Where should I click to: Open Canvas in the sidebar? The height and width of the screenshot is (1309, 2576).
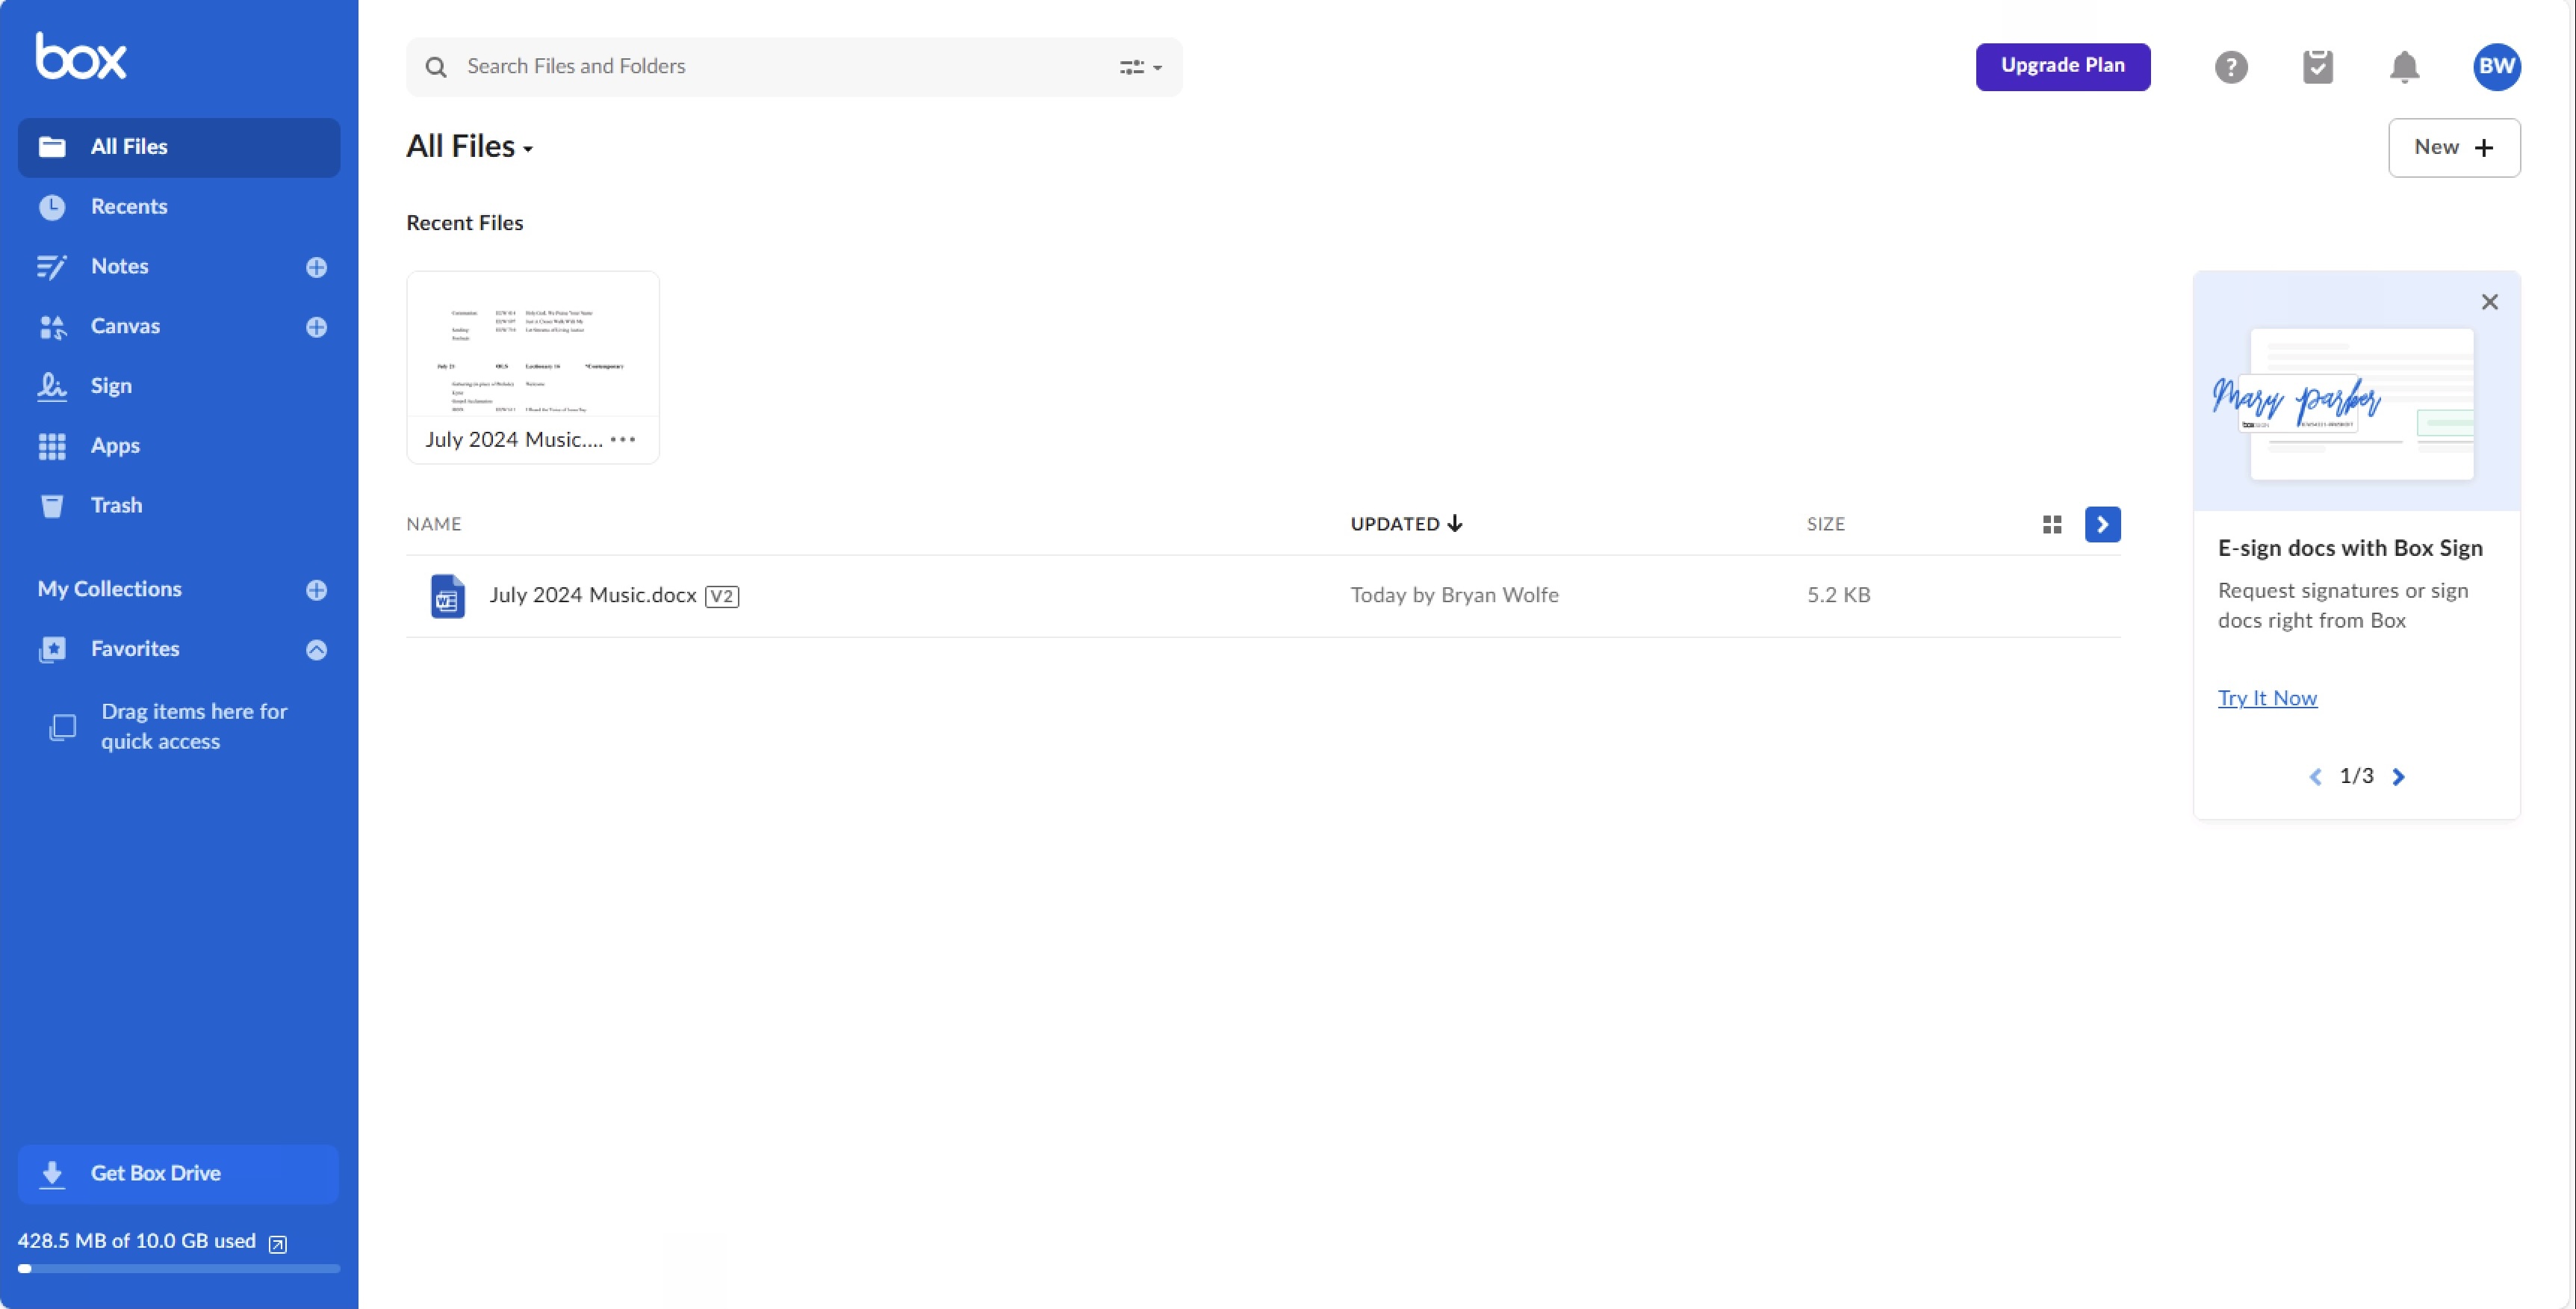pos(125,326)
